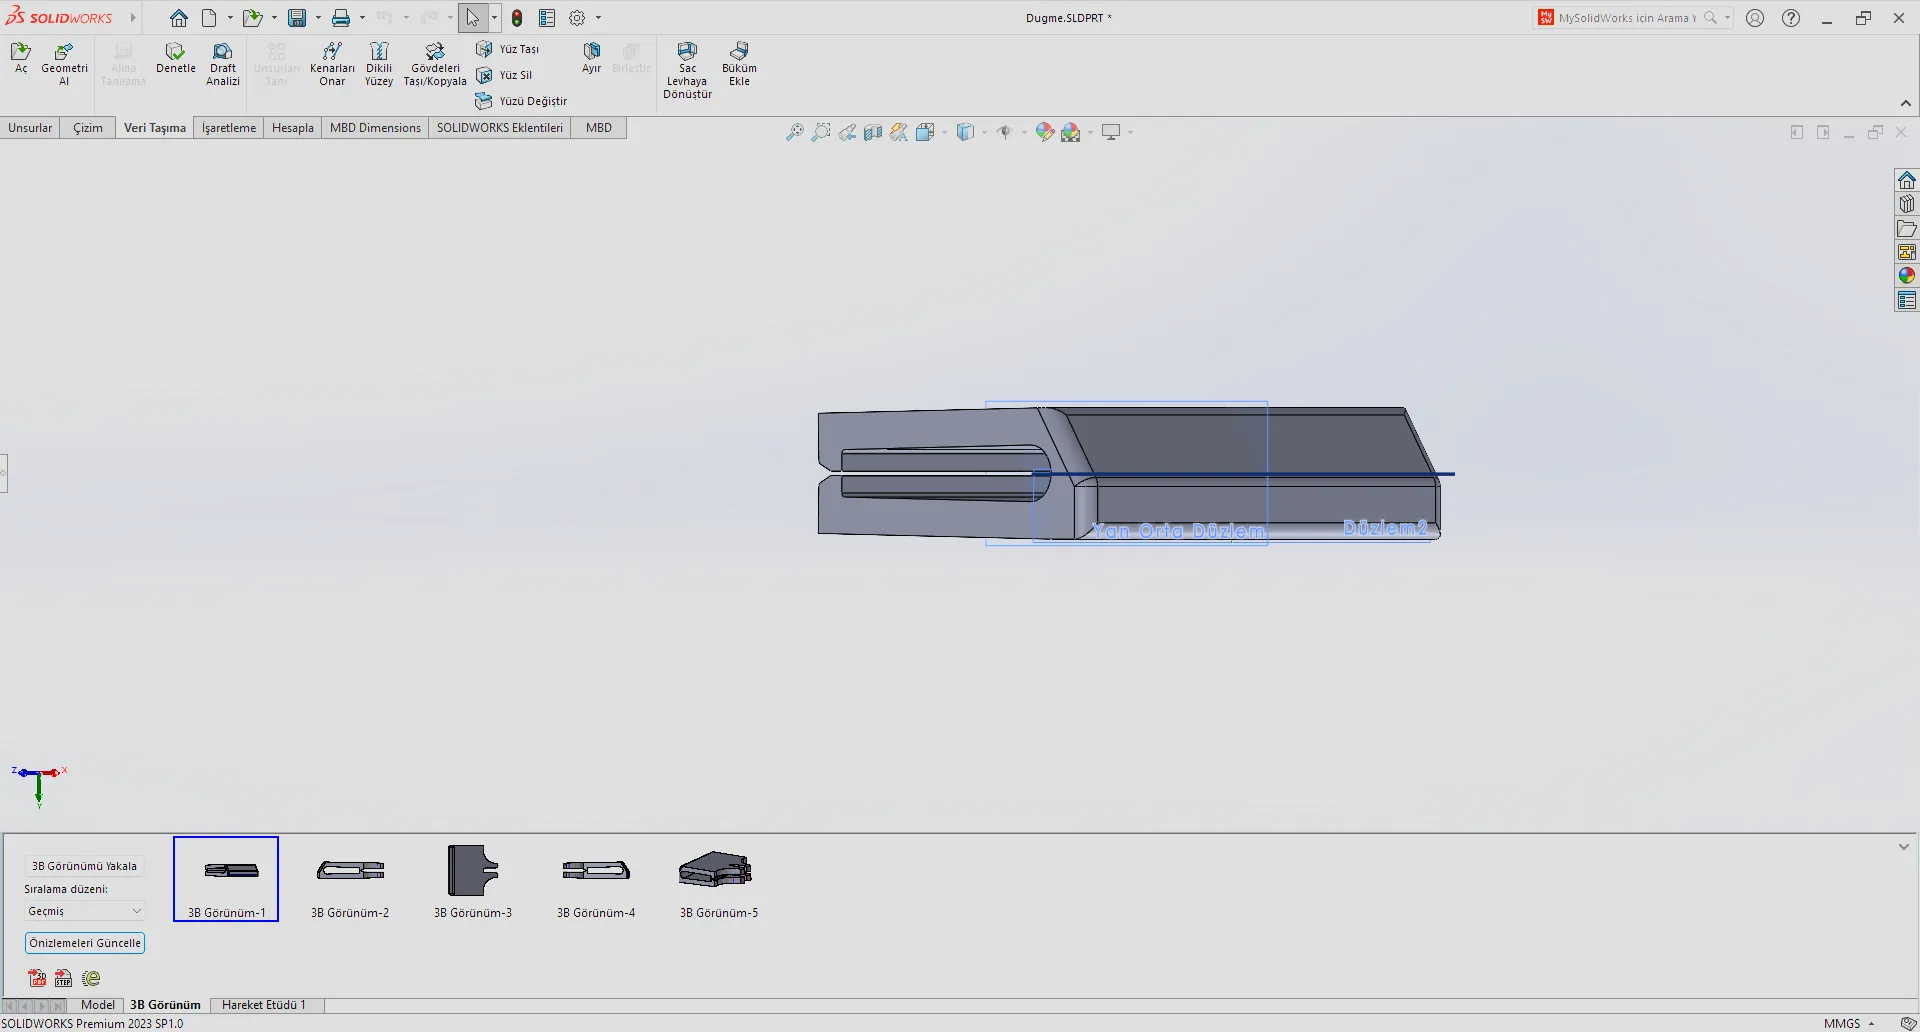
Task: Select Yüzü Değiştir command
Action: (521, 101)
